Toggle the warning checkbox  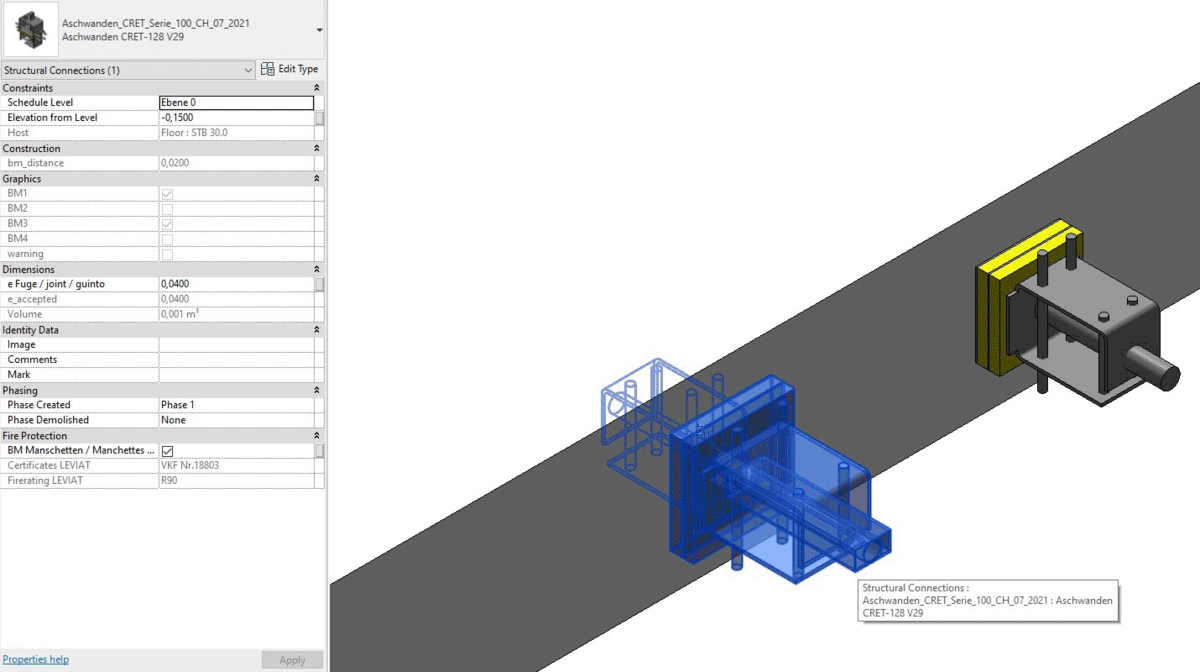coord(167,254)
